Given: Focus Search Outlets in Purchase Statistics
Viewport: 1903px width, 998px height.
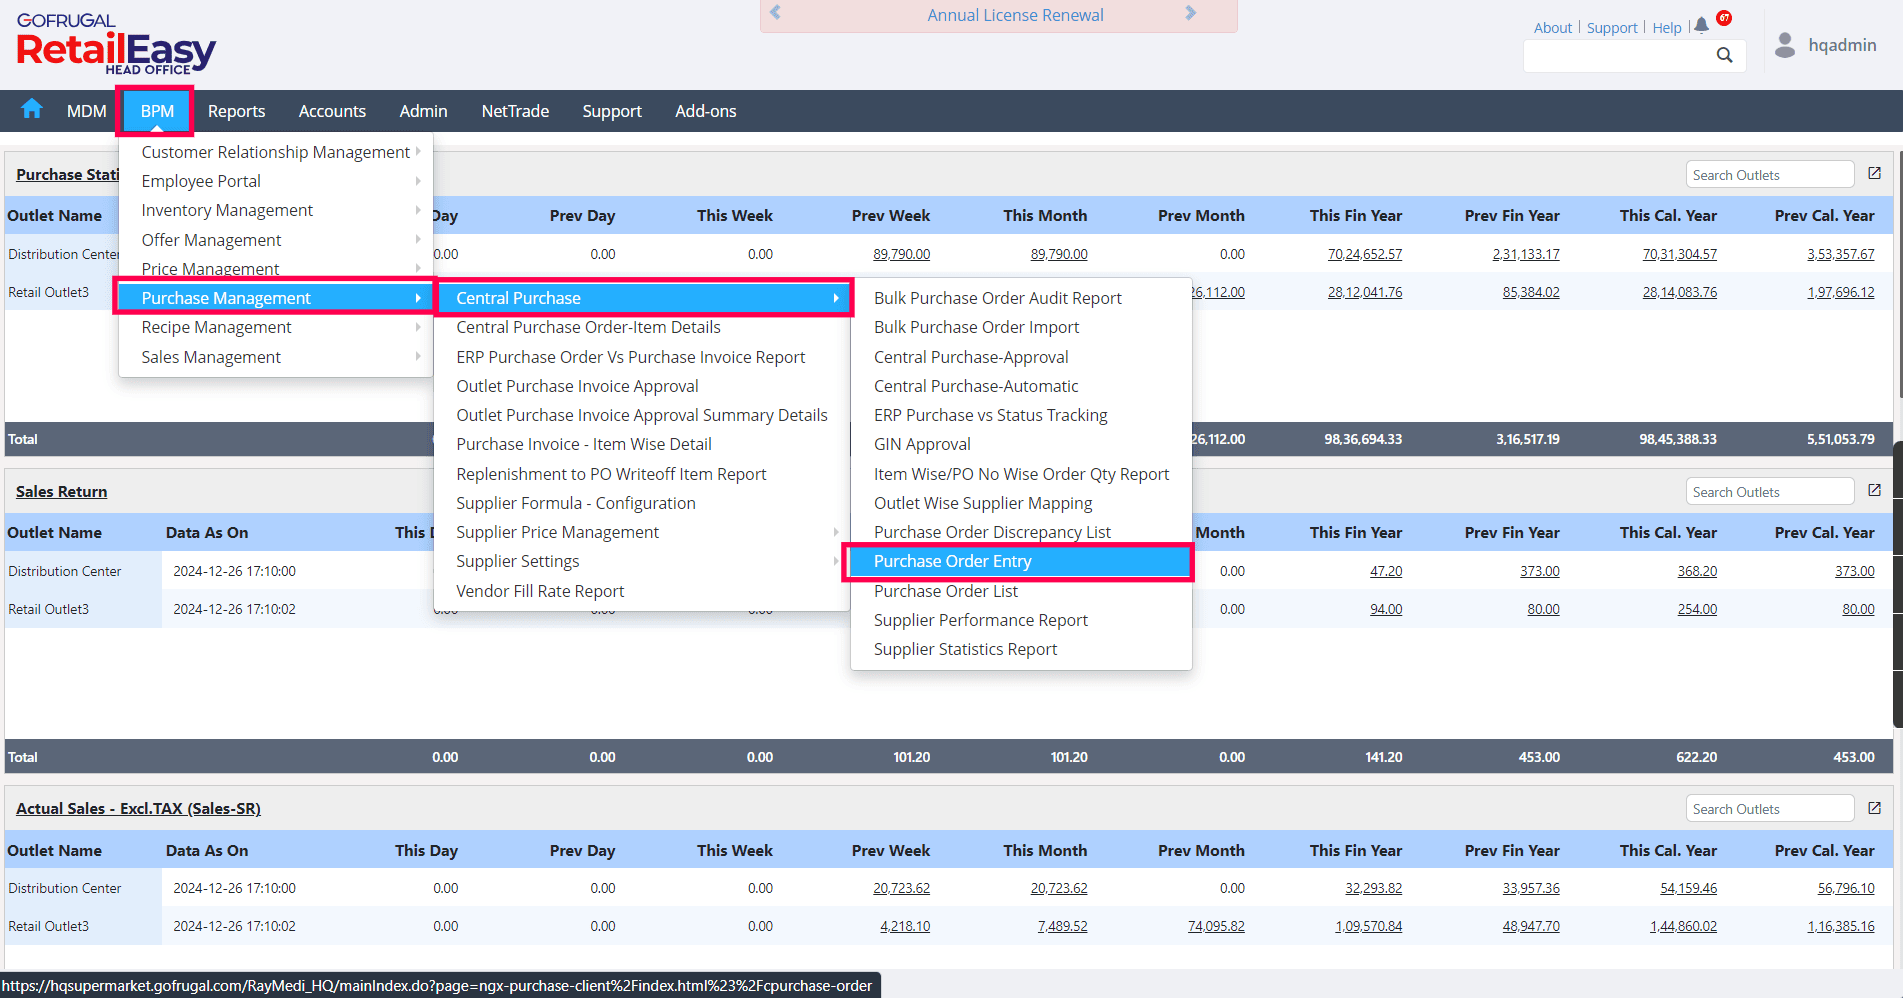Looking at the screenshot, I should click(1770, 175).
